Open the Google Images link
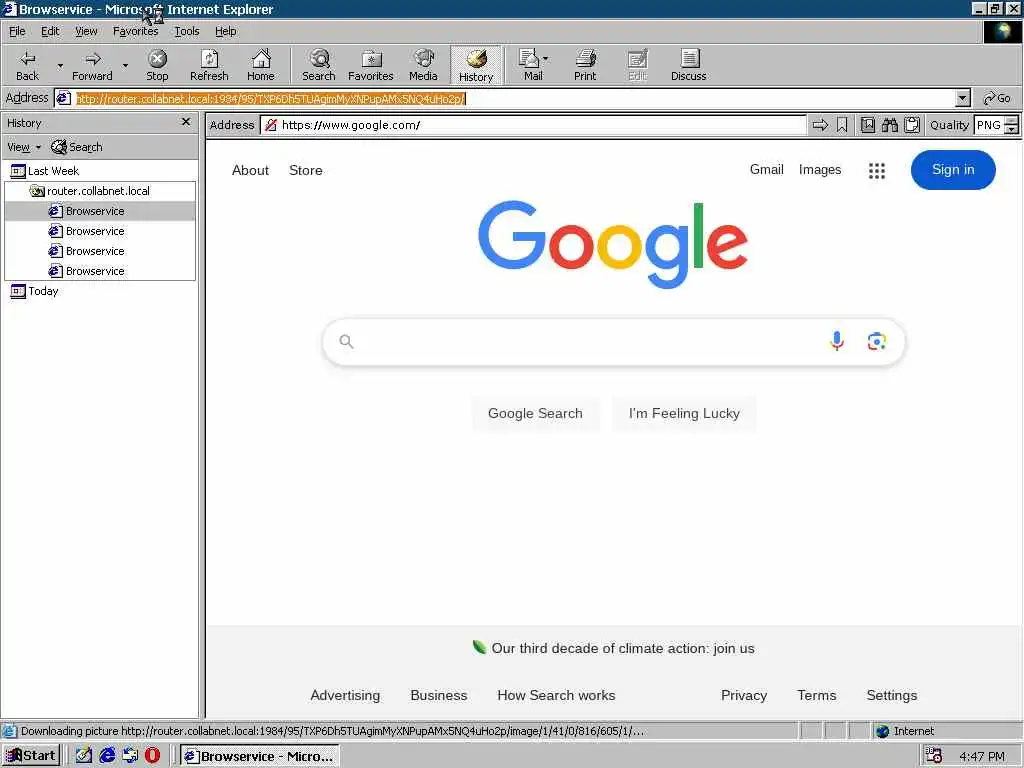This screenshot has height=768, width=1024. click(x=820, y=169)
